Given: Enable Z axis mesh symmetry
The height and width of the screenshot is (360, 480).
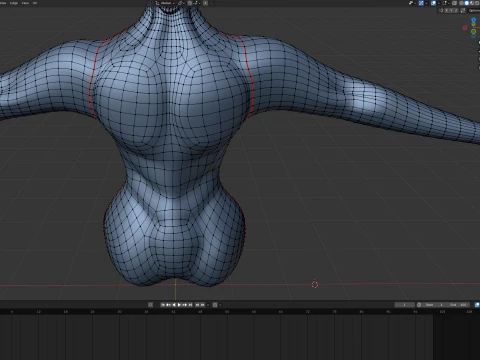Looking at the screenshot, I should tap(456, 10).
